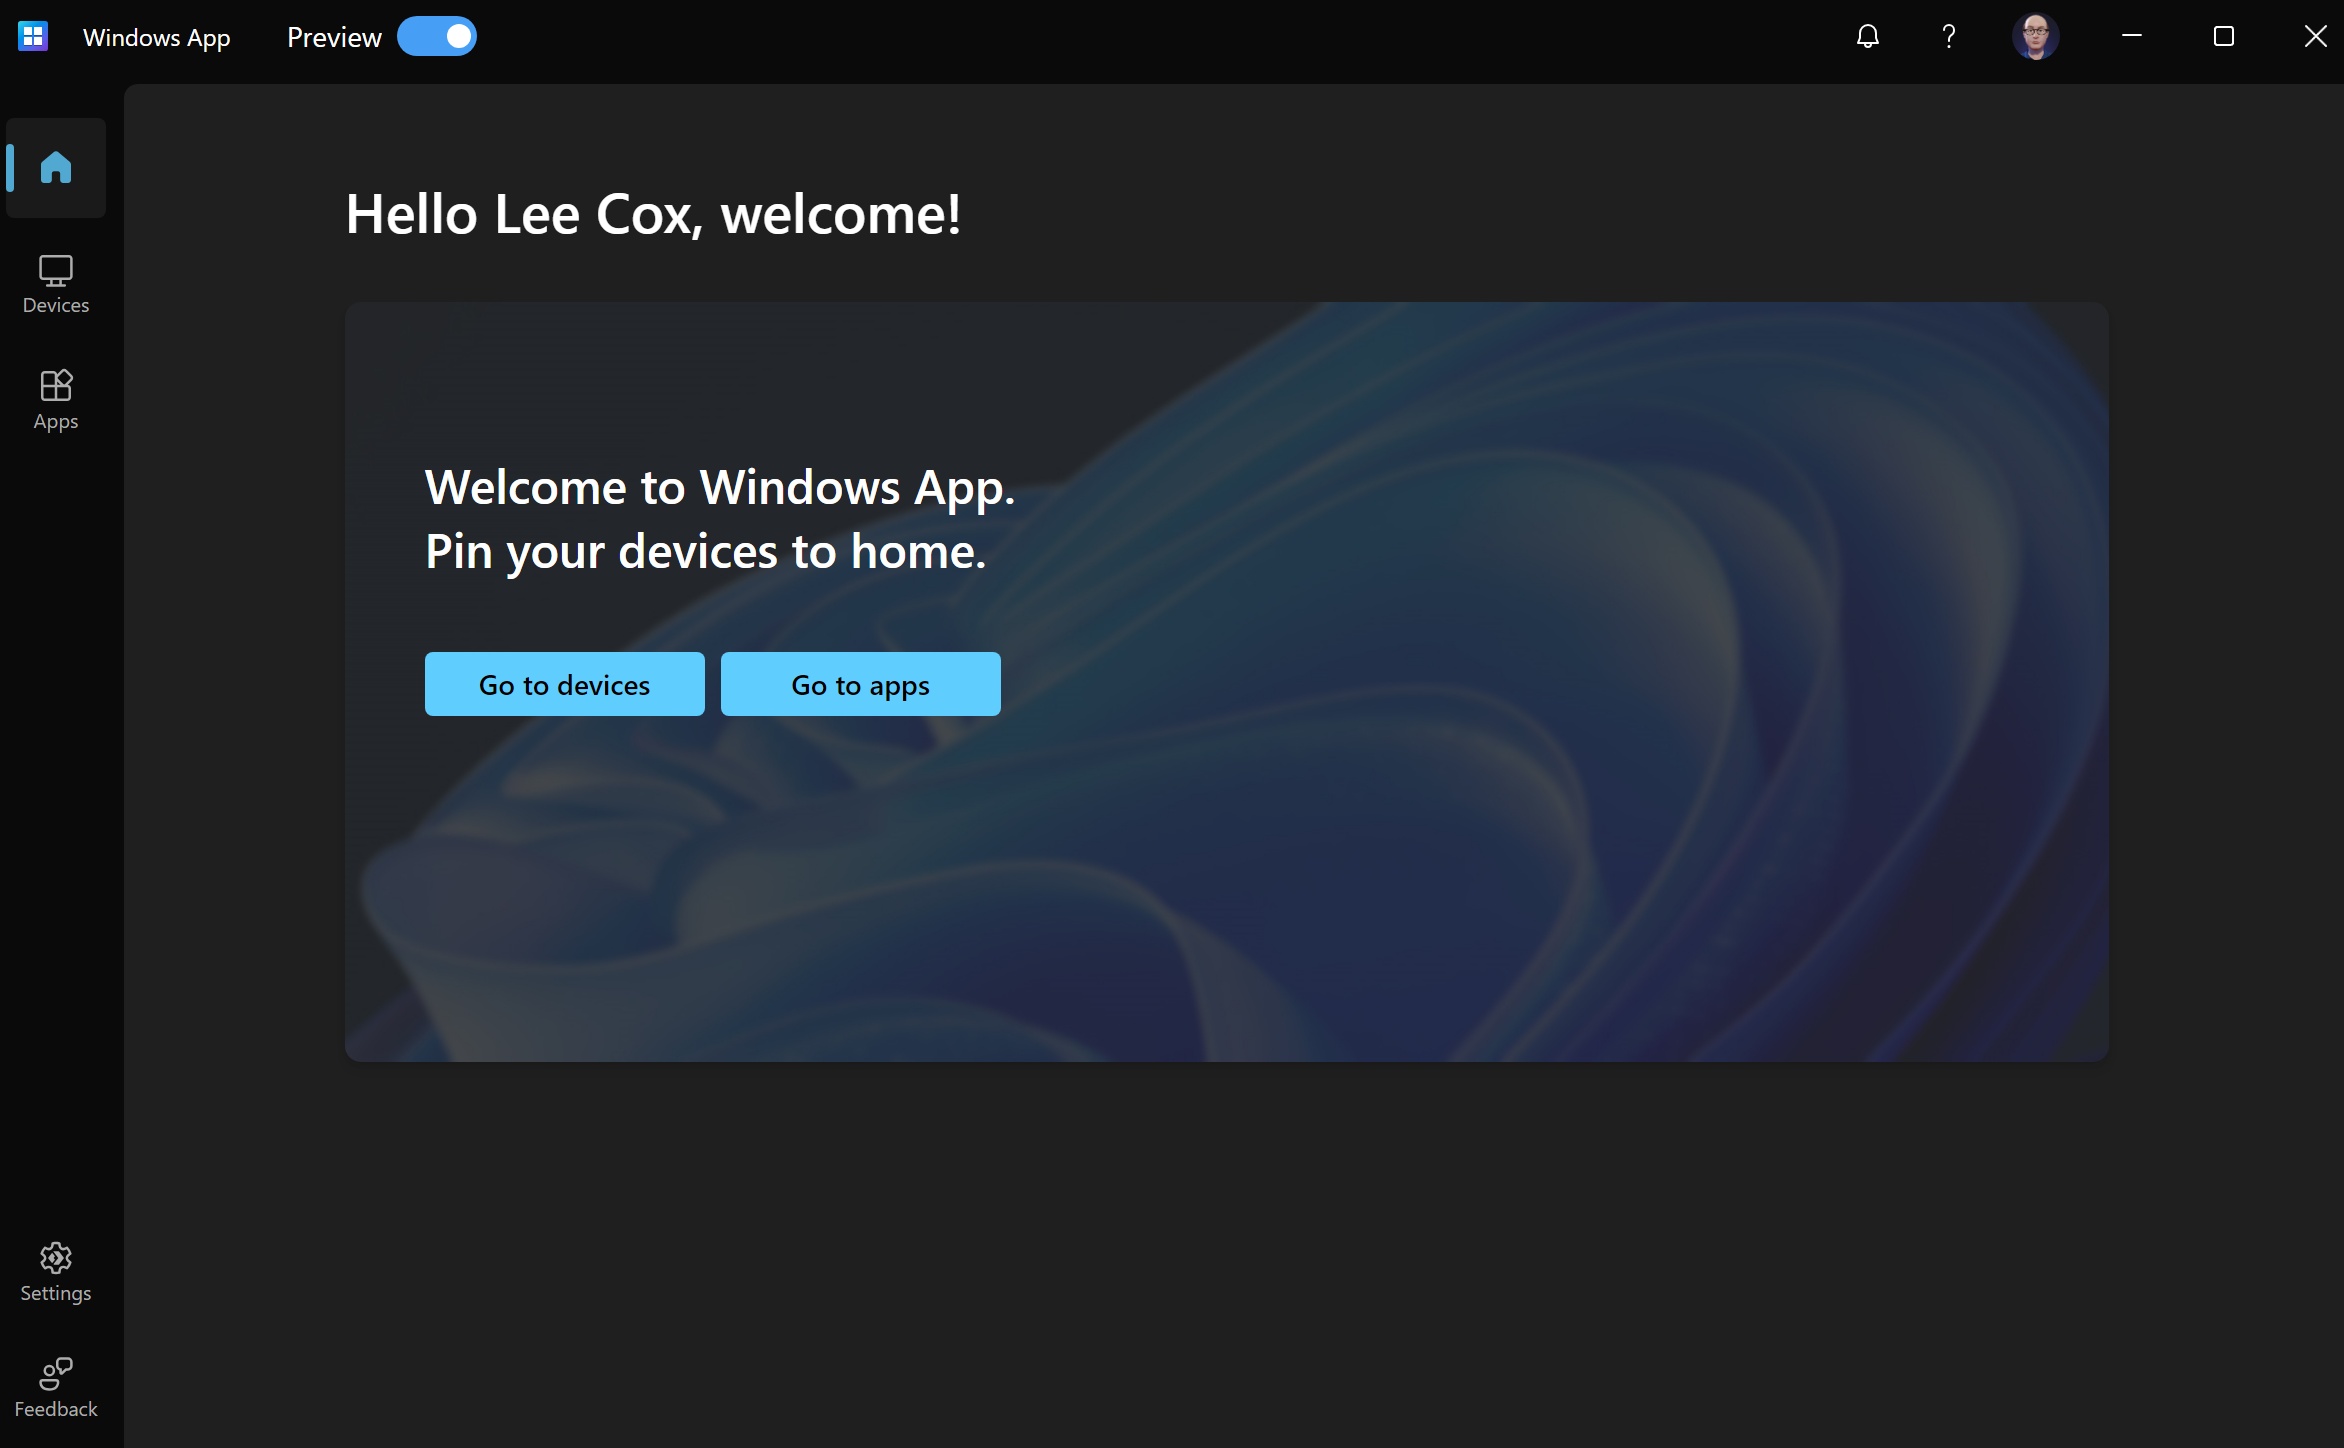Turn off the Preview toggle
Screen dimensions: 2344x1448
(x=437, y=37)
